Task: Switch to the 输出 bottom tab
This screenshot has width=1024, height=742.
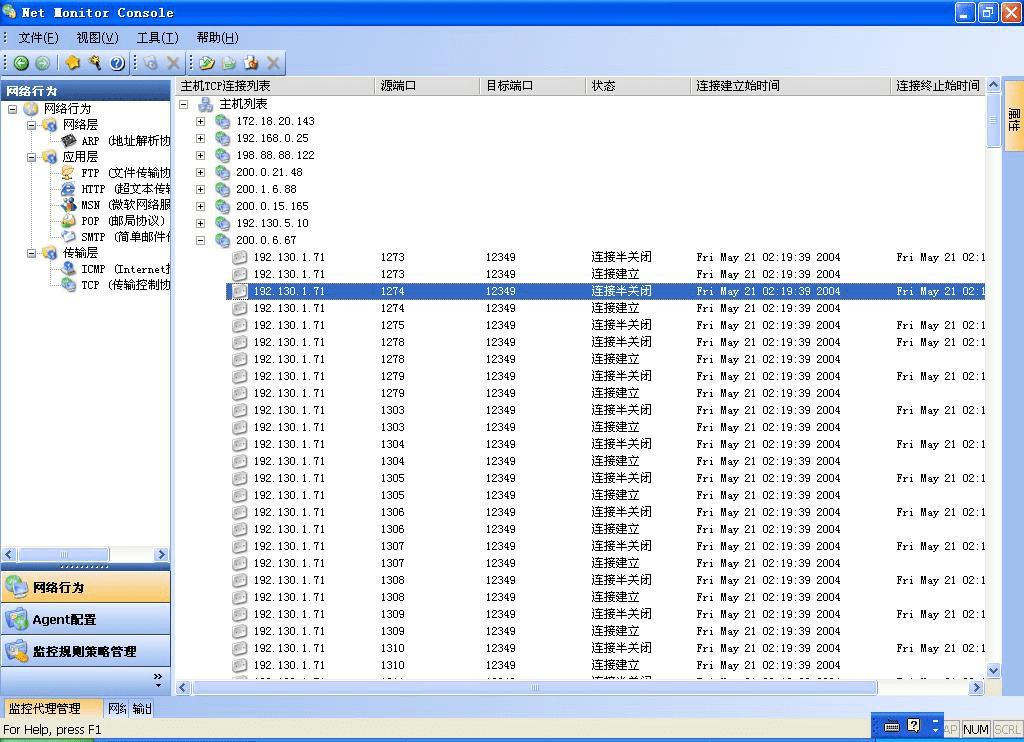Action: pyautogui.click(x=142, y=709)
